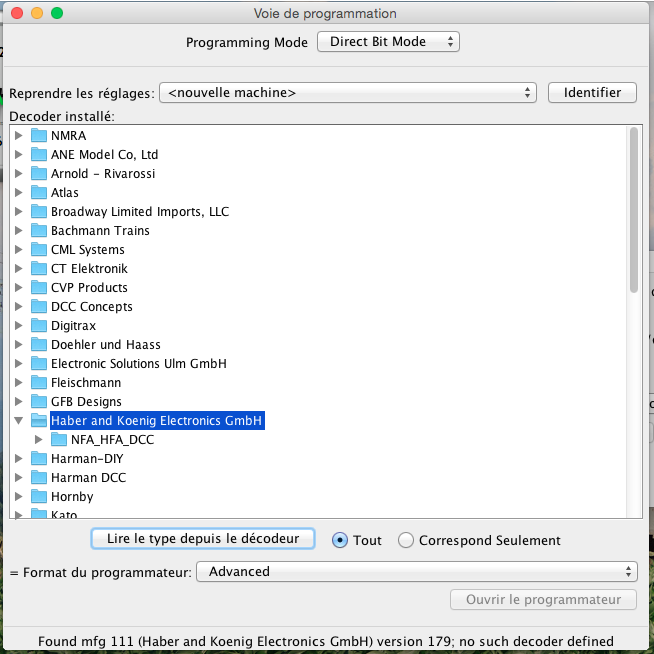Select the Doehler und Haass row
The image size is (654, 654).
tap(106, 345)
